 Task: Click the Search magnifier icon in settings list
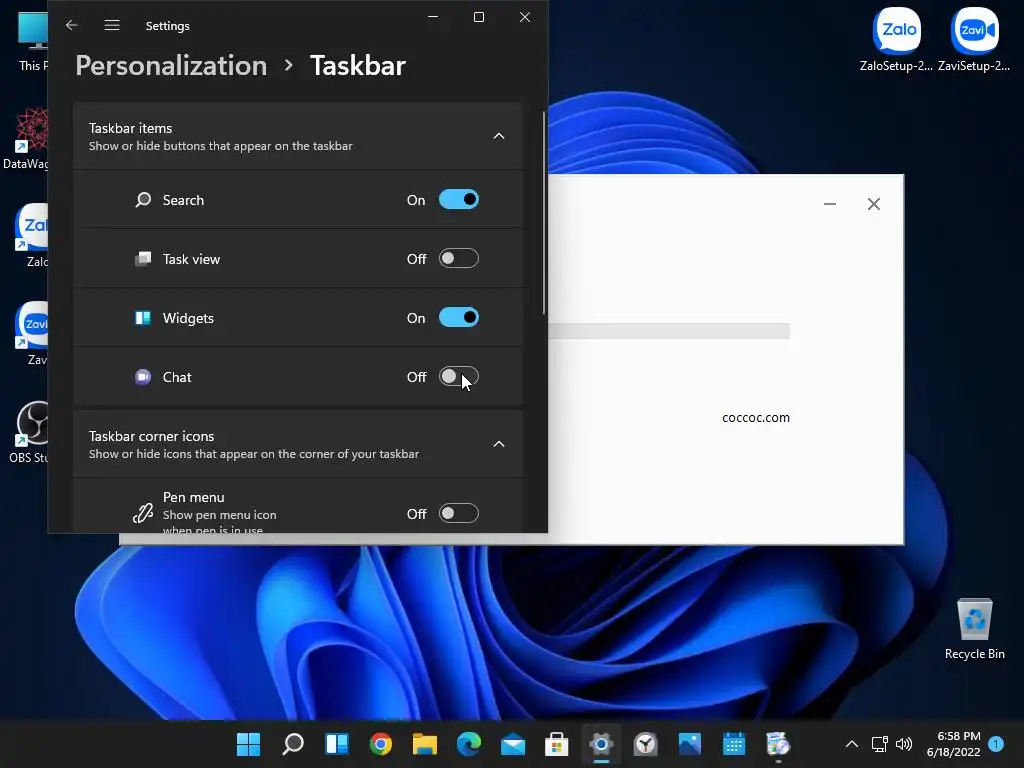pyautogui.click(x=143, y=200)
